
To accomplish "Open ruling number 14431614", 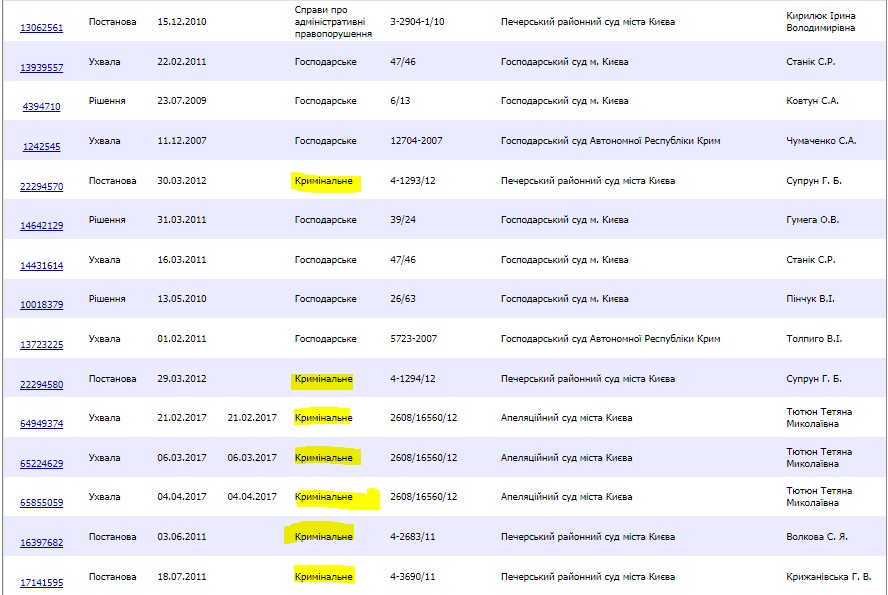I will click(x=42, y=266).
